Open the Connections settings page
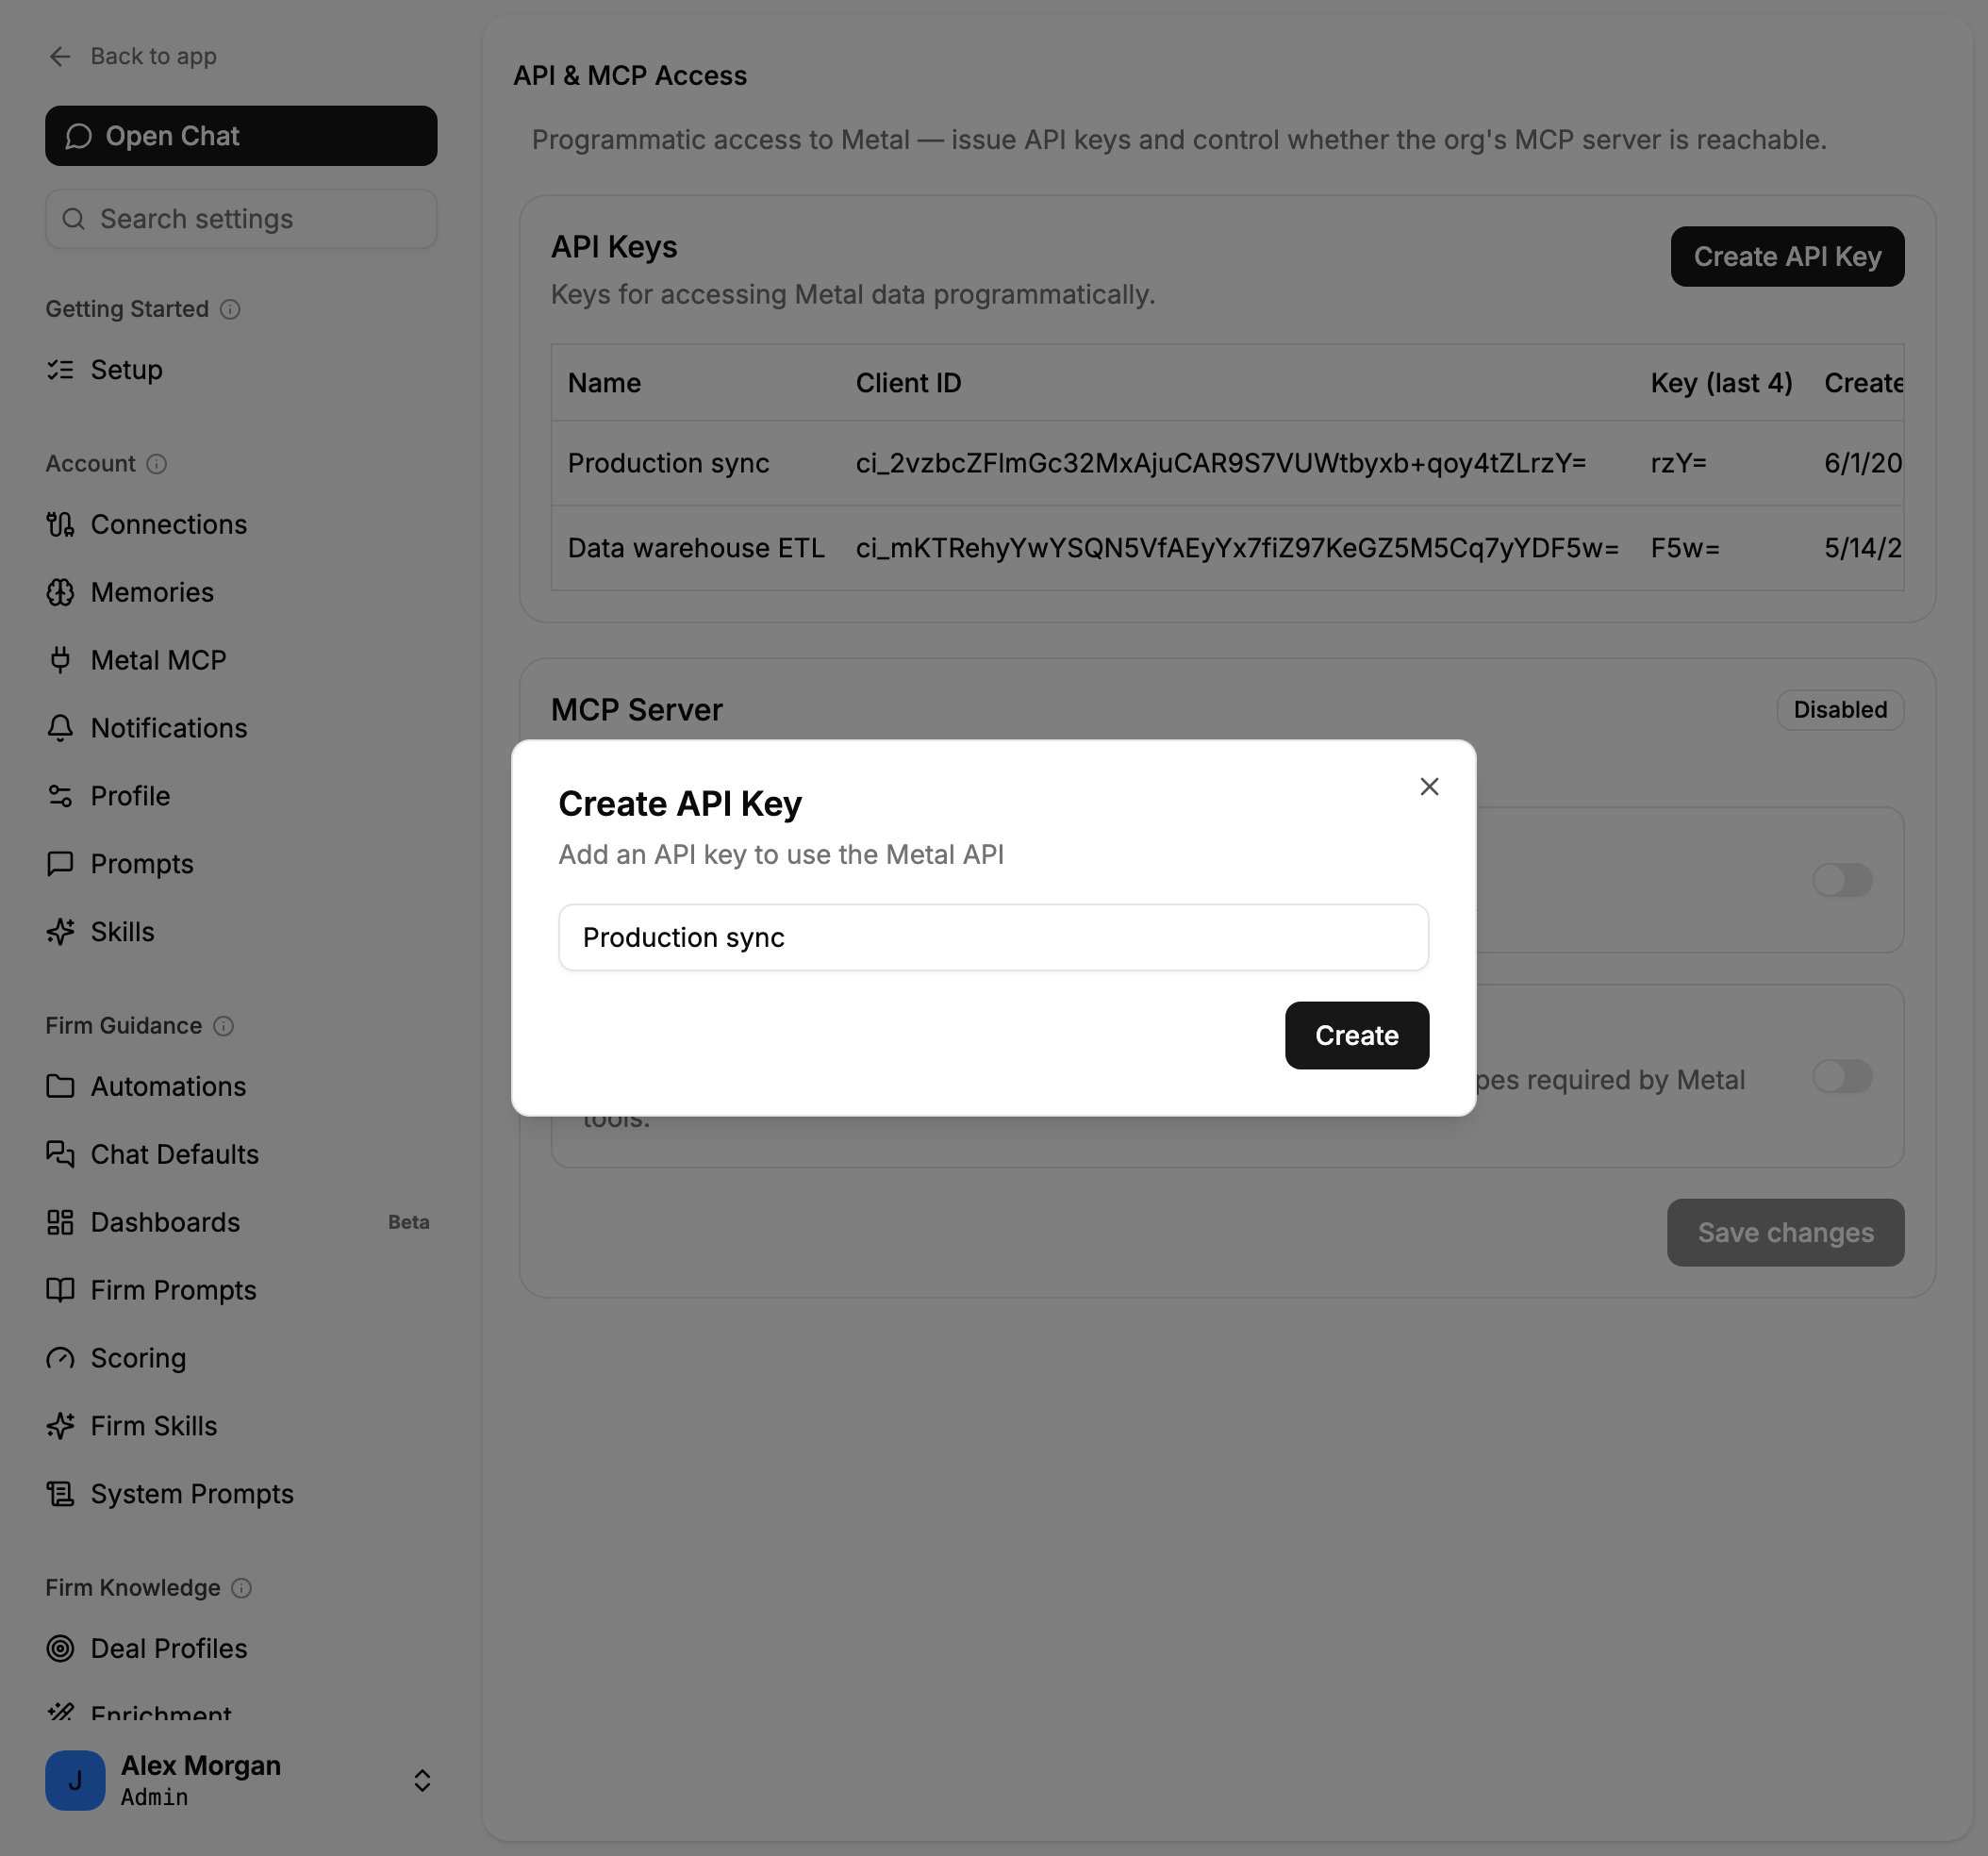Image resolution: width=1988 pixels, height=1856 pixels. point(168,524)
